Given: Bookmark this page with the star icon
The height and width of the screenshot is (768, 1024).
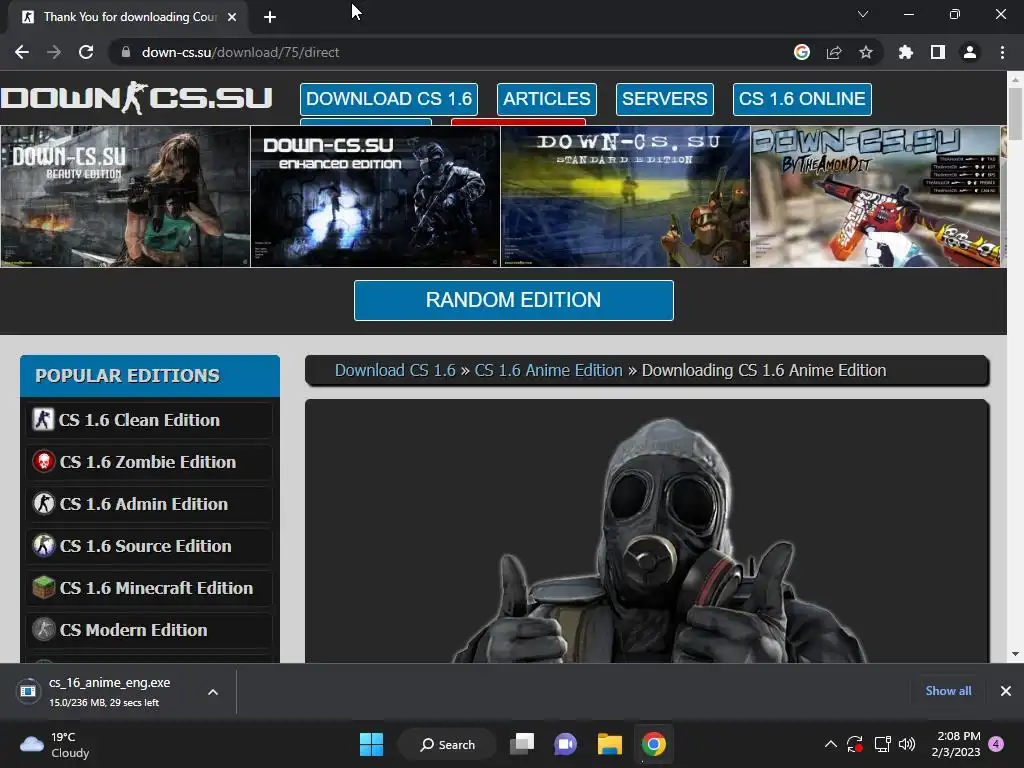Looking at the screenshot, I should pyautogui.click(x=866, y=52).
